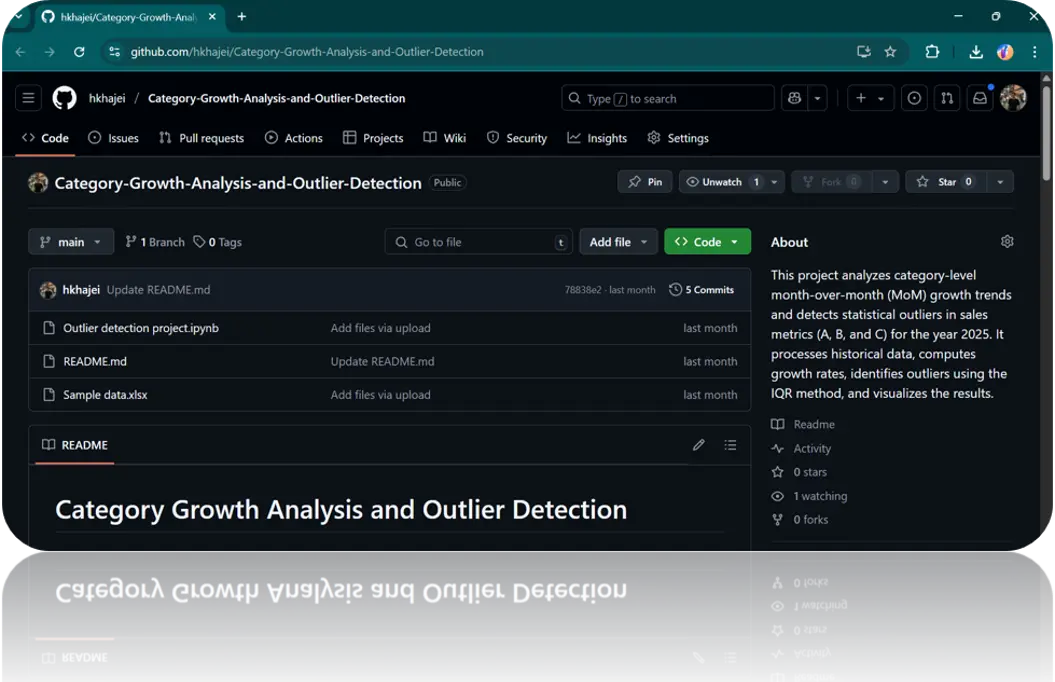Screen dimensions: 1055x682
Task: Open the pull requests icon in header
Action: click(947, 98)
